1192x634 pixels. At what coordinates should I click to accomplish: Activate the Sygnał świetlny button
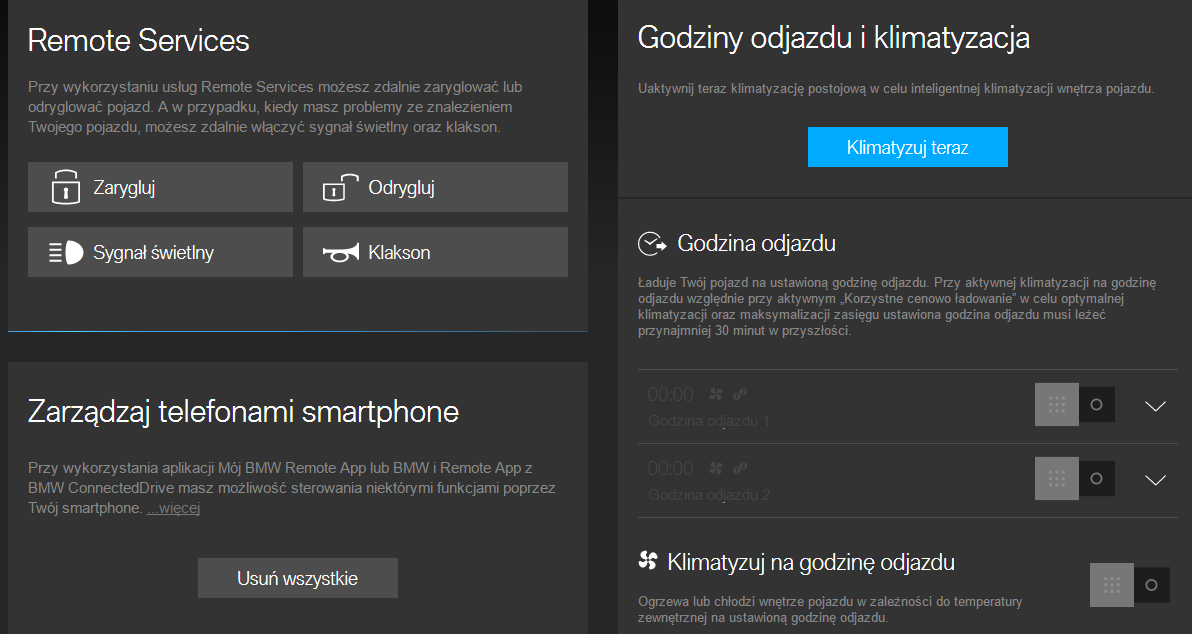(160, 252)
